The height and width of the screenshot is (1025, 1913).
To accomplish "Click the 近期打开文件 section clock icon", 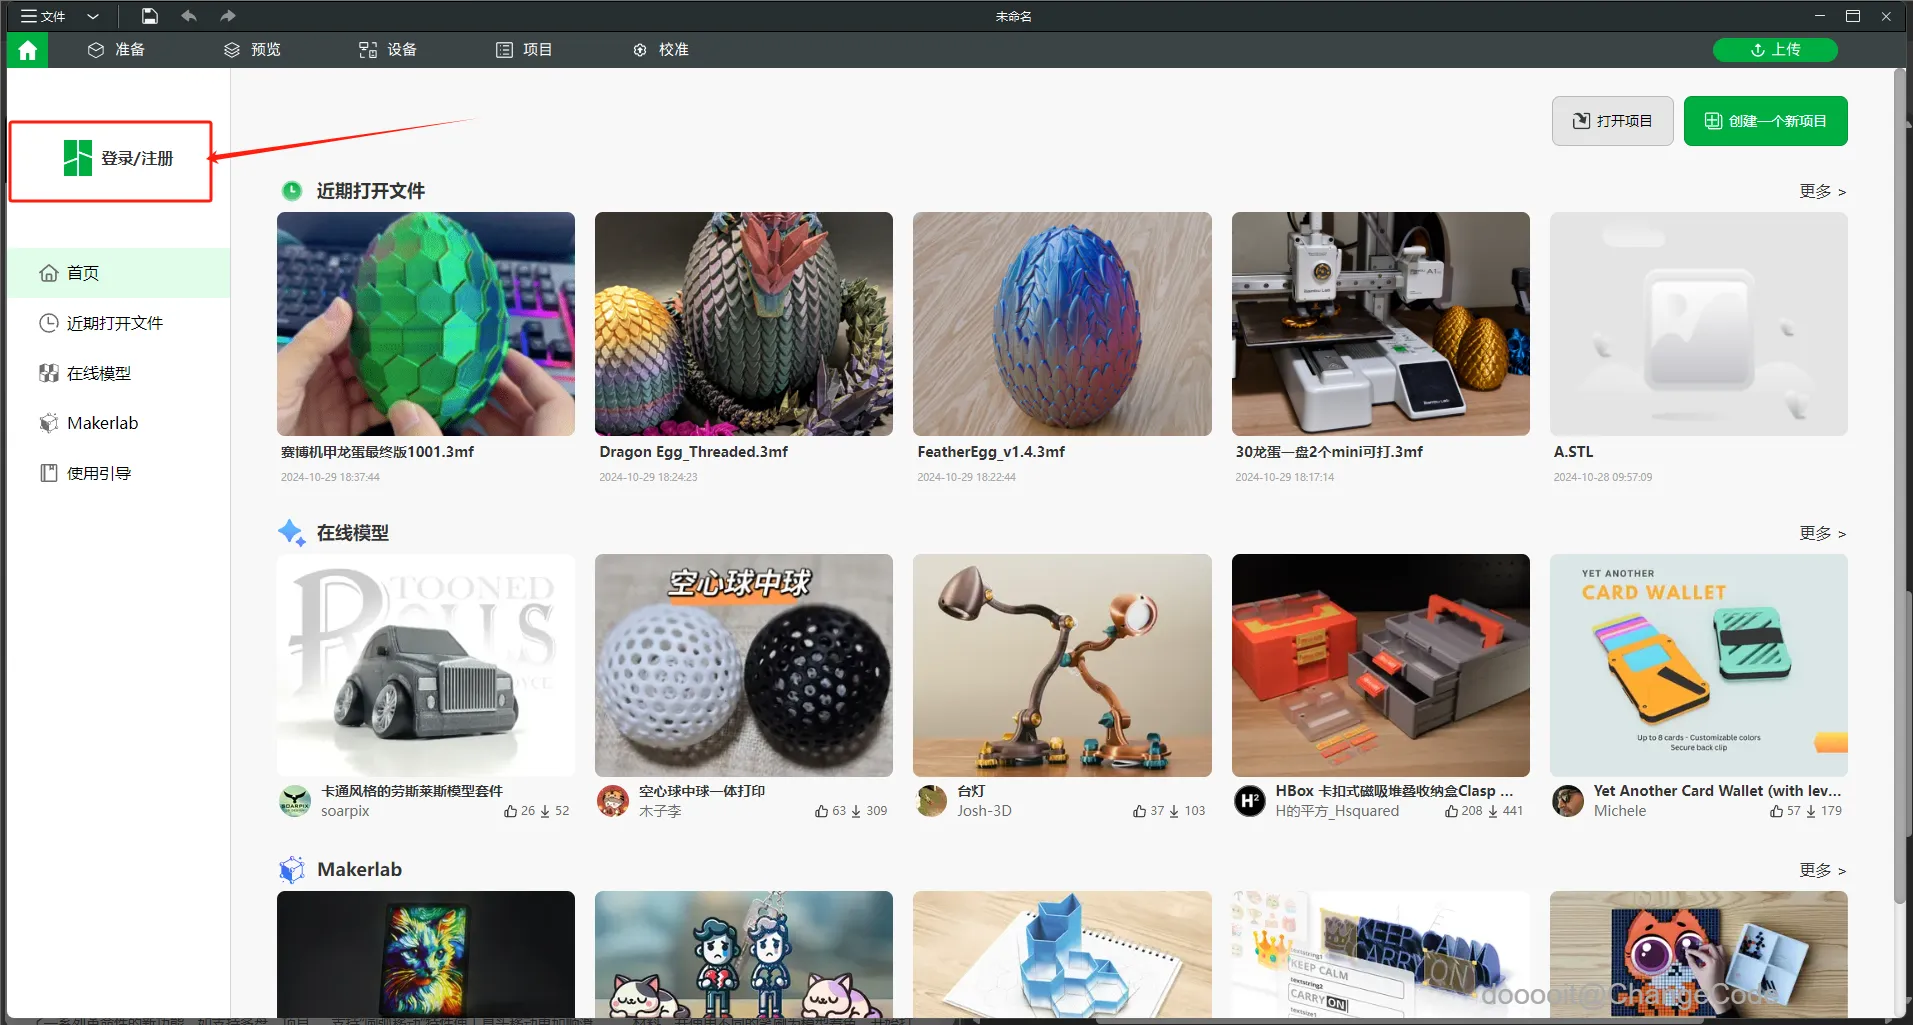I will tap(292, 191).
